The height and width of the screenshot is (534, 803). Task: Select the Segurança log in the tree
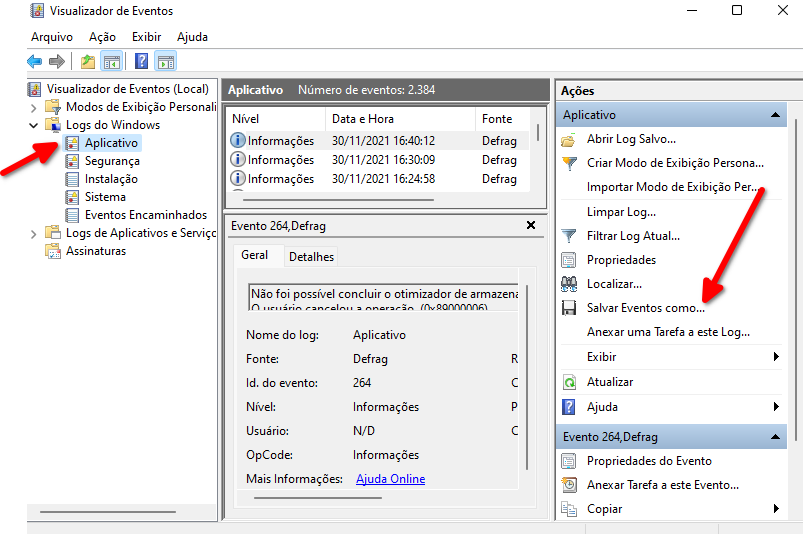coord(112,161)
